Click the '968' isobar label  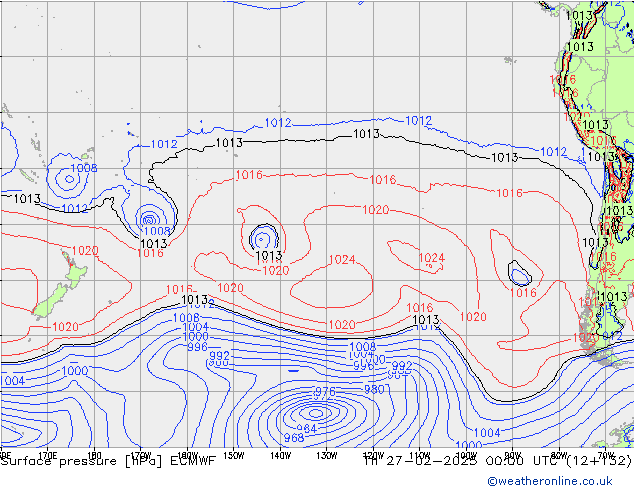pyautogui.click(x=294, y=438)
